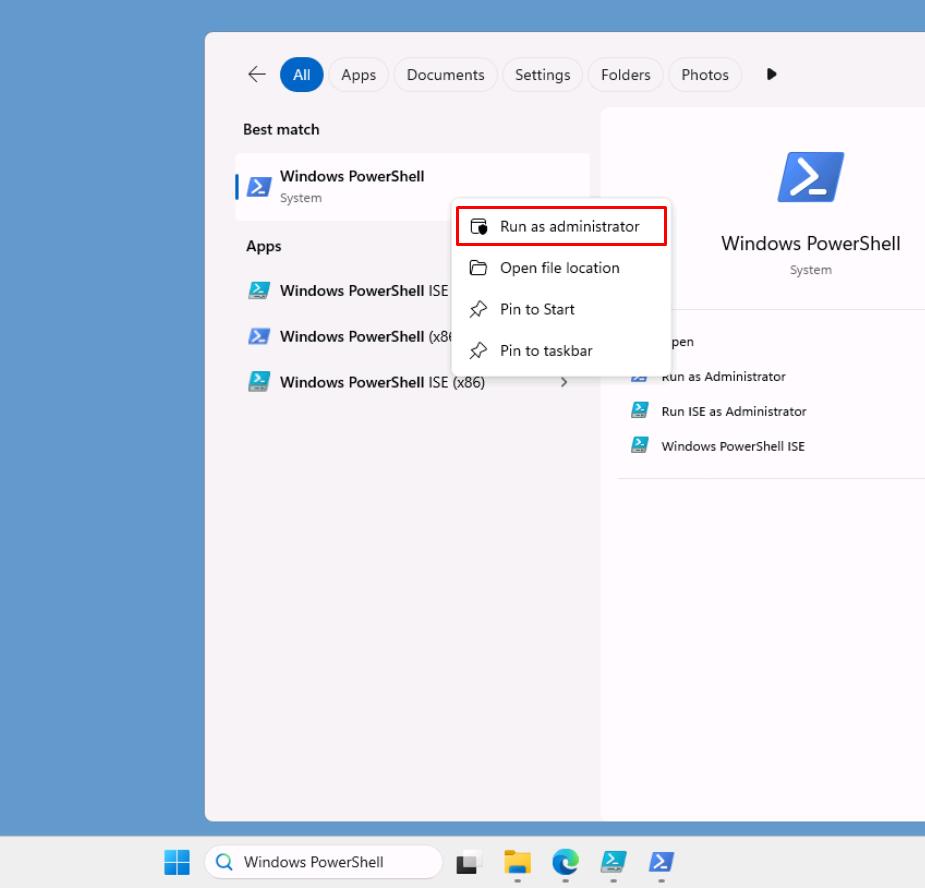Expand Windows PowerShell ISE (x86) chevron
This screenshot has width=925, height=888.
click(x=564, y=382)
